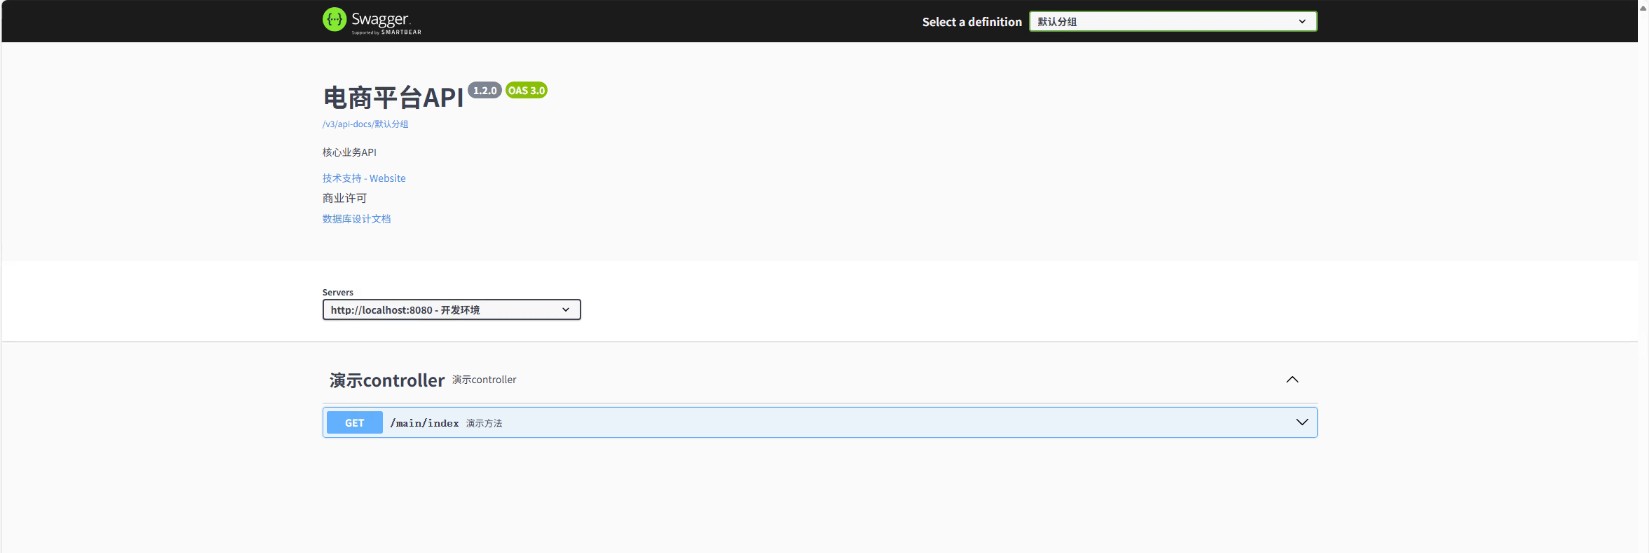Click the /main/index endpoint path
The image size is (1649, 553).
click(424, 423)
